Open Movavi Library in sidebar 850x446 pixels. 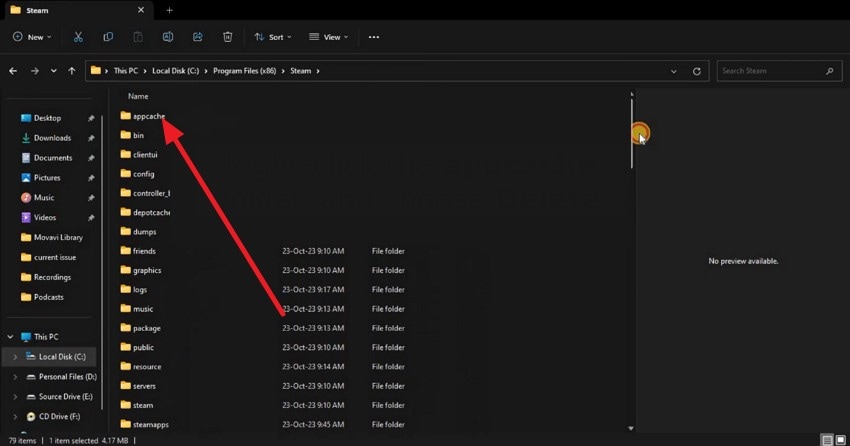click(x=58, y=237)
